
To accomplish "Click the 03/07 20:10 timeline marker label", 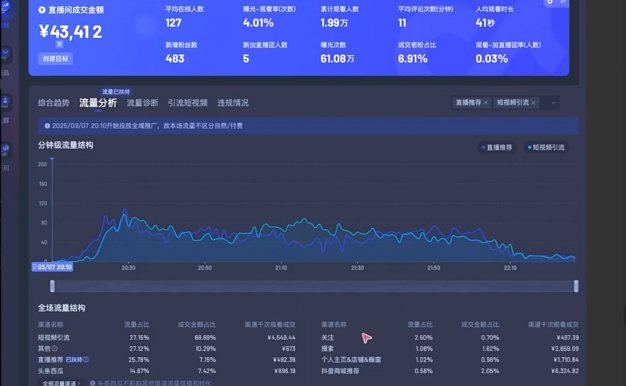I will pos(52,267).
